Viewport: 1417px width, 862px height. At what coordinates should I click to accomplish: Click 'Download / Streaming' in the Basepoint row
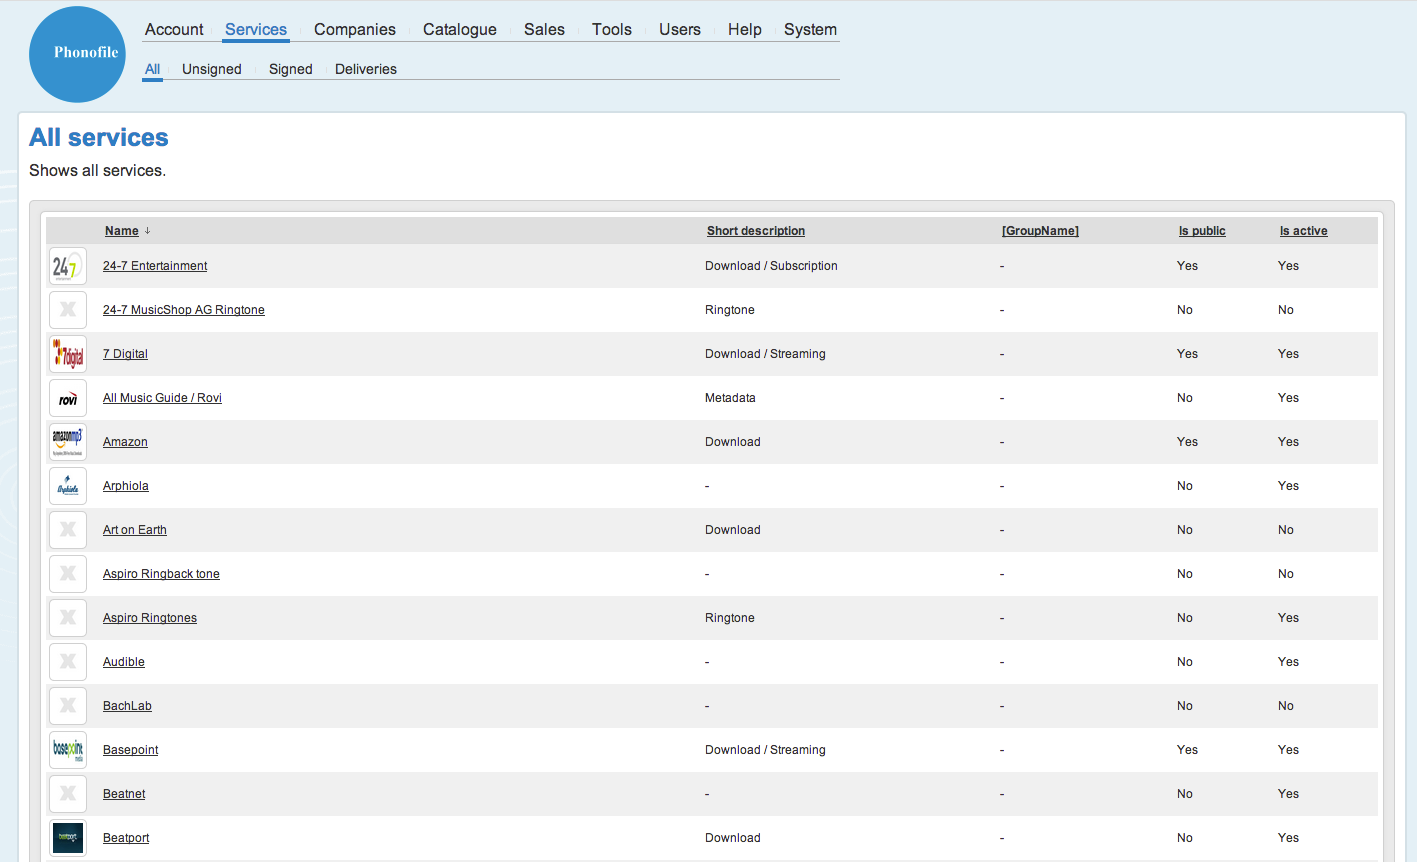765,750
